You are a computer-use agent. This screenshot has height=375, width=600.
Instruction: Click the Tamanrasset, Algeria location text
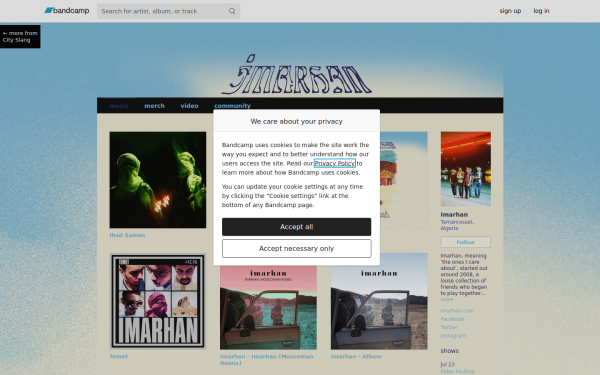(x=457, y=225)
